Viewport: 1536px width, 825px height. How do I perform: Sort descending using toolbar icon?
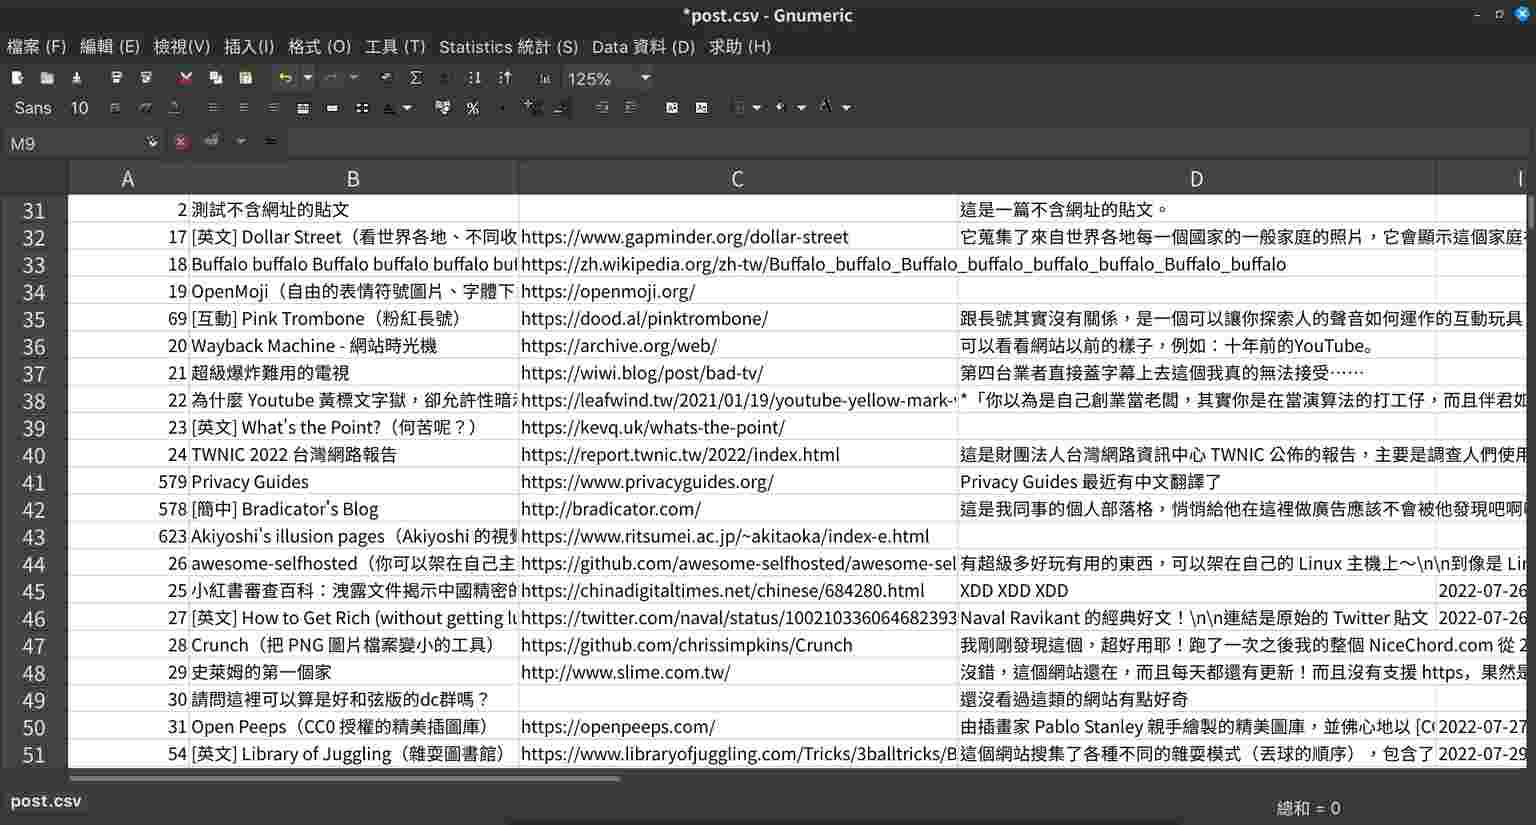coord(505,78)
